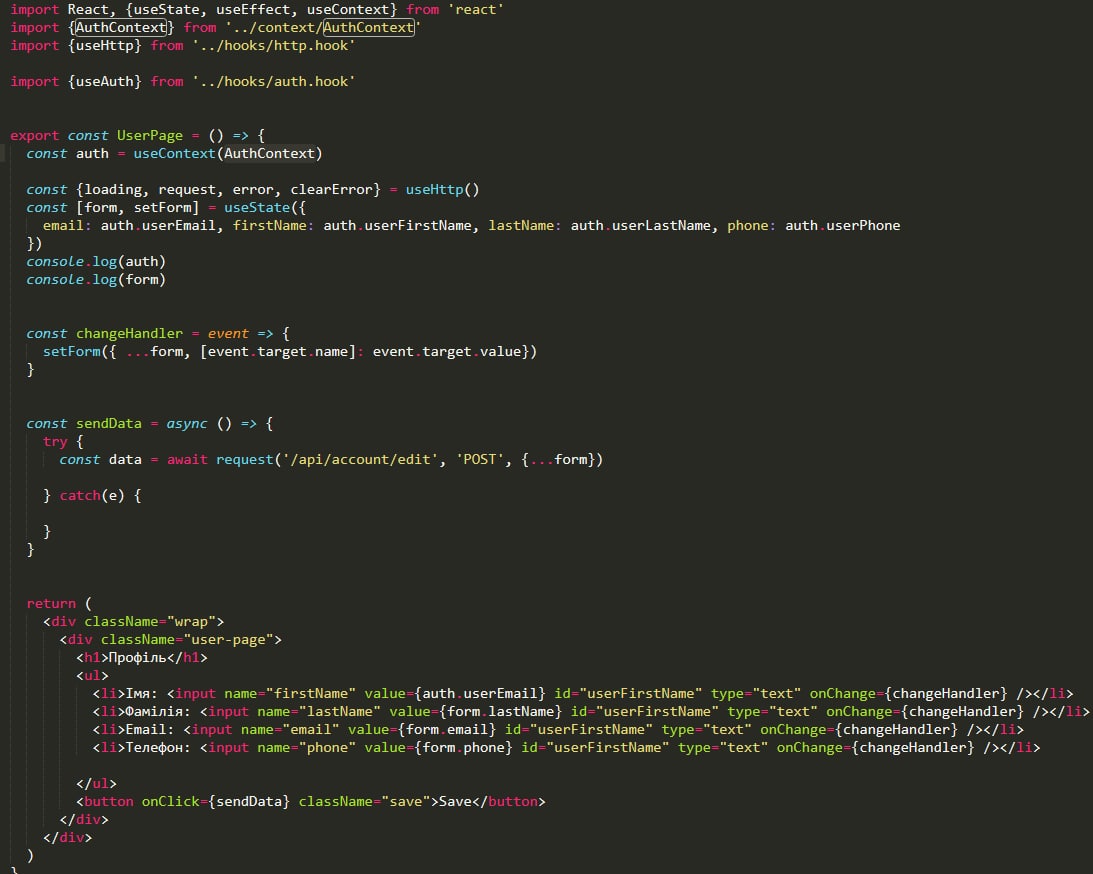Click 'form.lastName' value in the Фамілія input
Image resolution: width=1093 pixels, height=874 pixels.
[x=500, y=712]
